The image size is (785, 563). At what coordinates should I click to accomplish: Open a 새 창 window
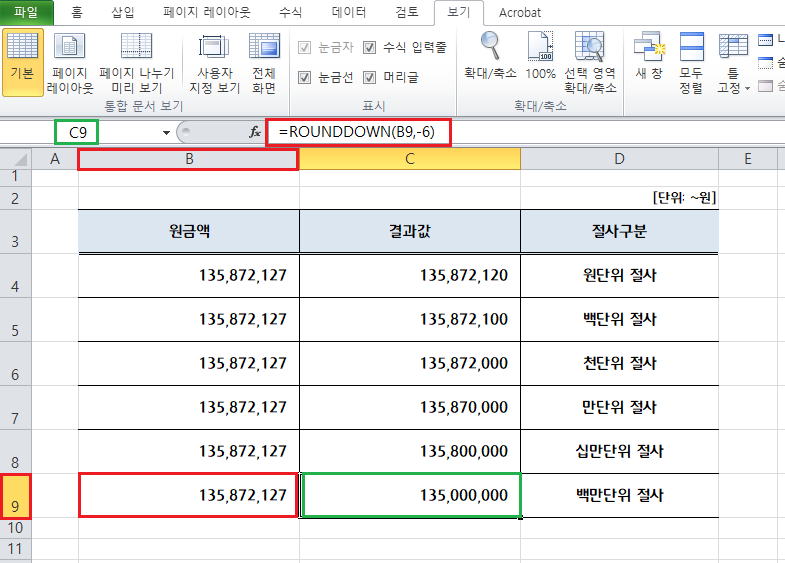coord(649,56)
